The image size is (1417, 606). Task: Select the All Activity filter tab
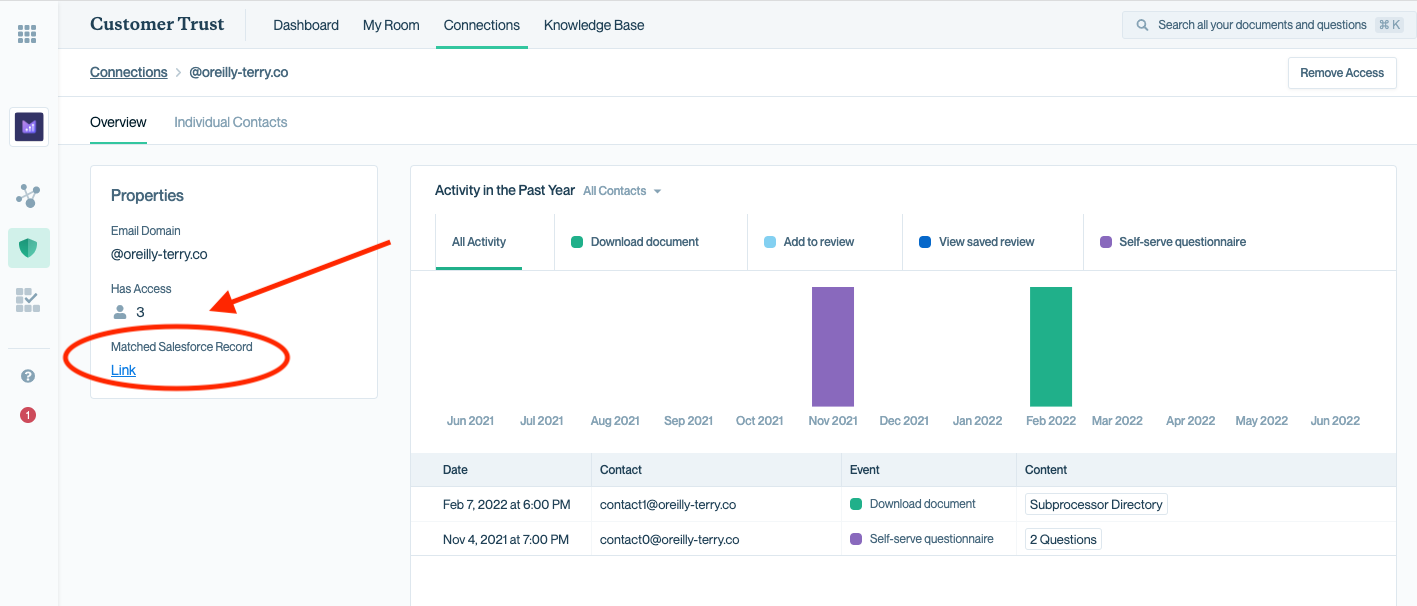tap(479, 242)
